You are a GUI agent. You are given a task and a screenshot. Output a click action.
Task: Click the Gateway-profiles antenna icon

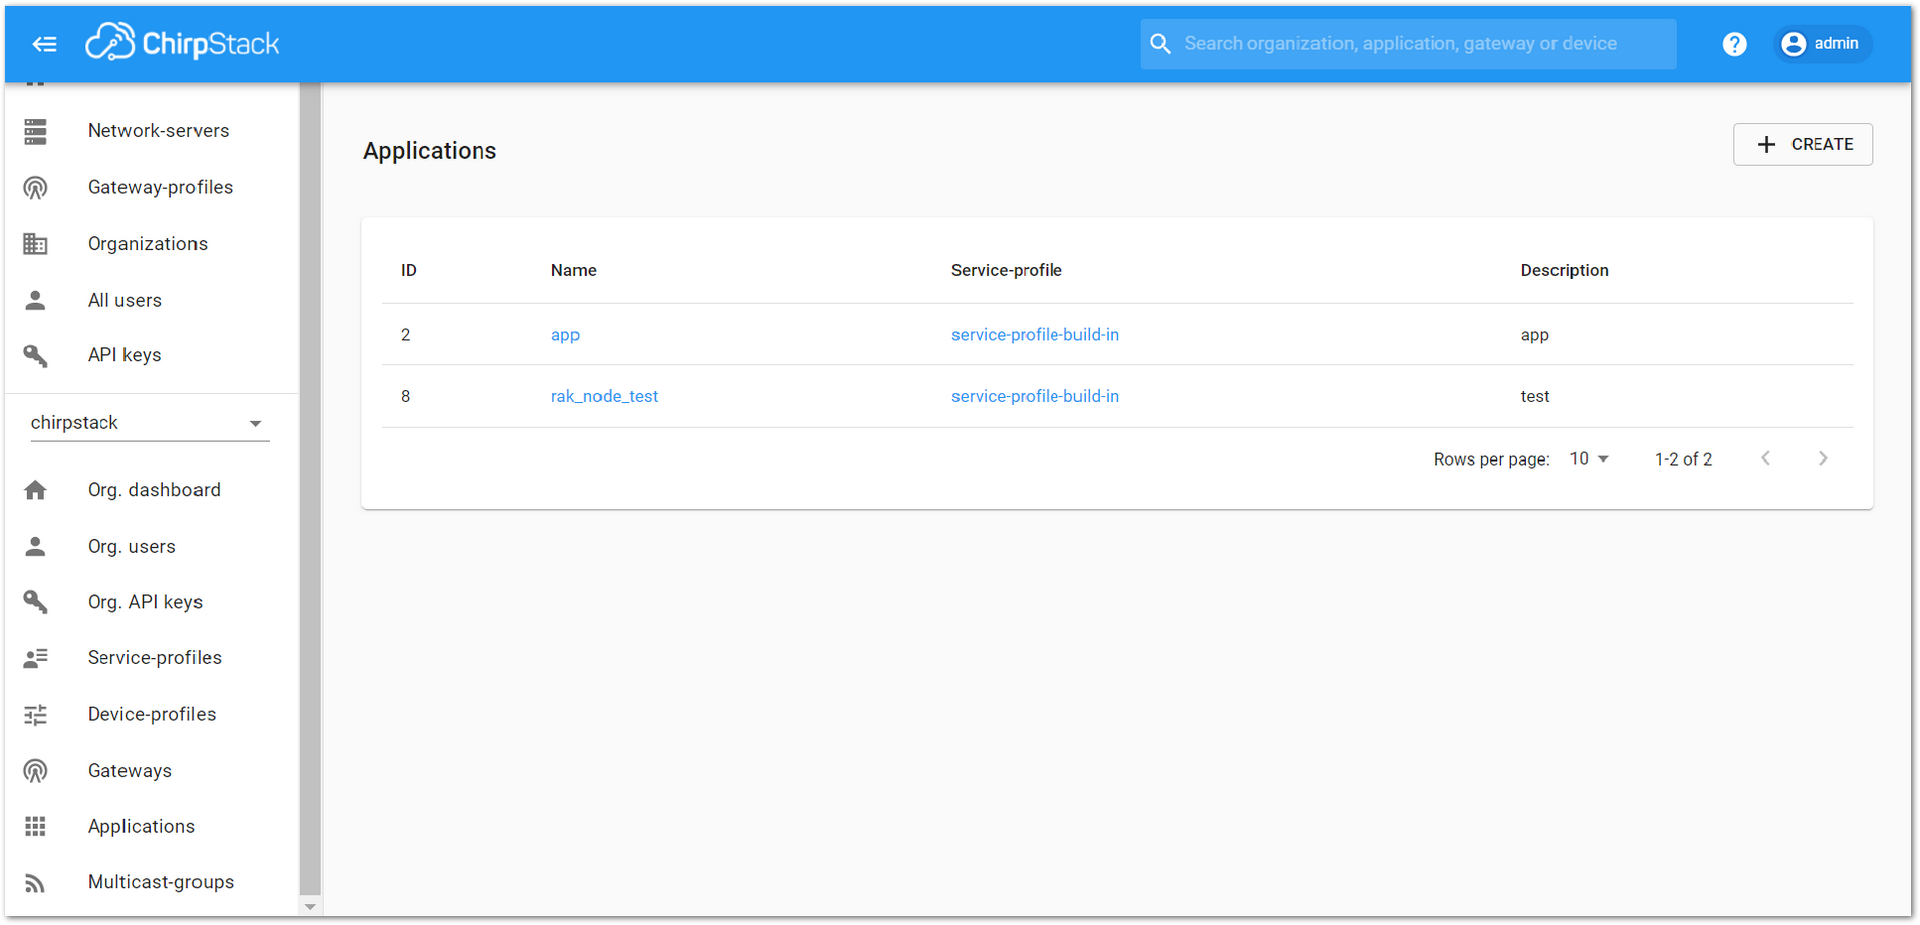36,188
